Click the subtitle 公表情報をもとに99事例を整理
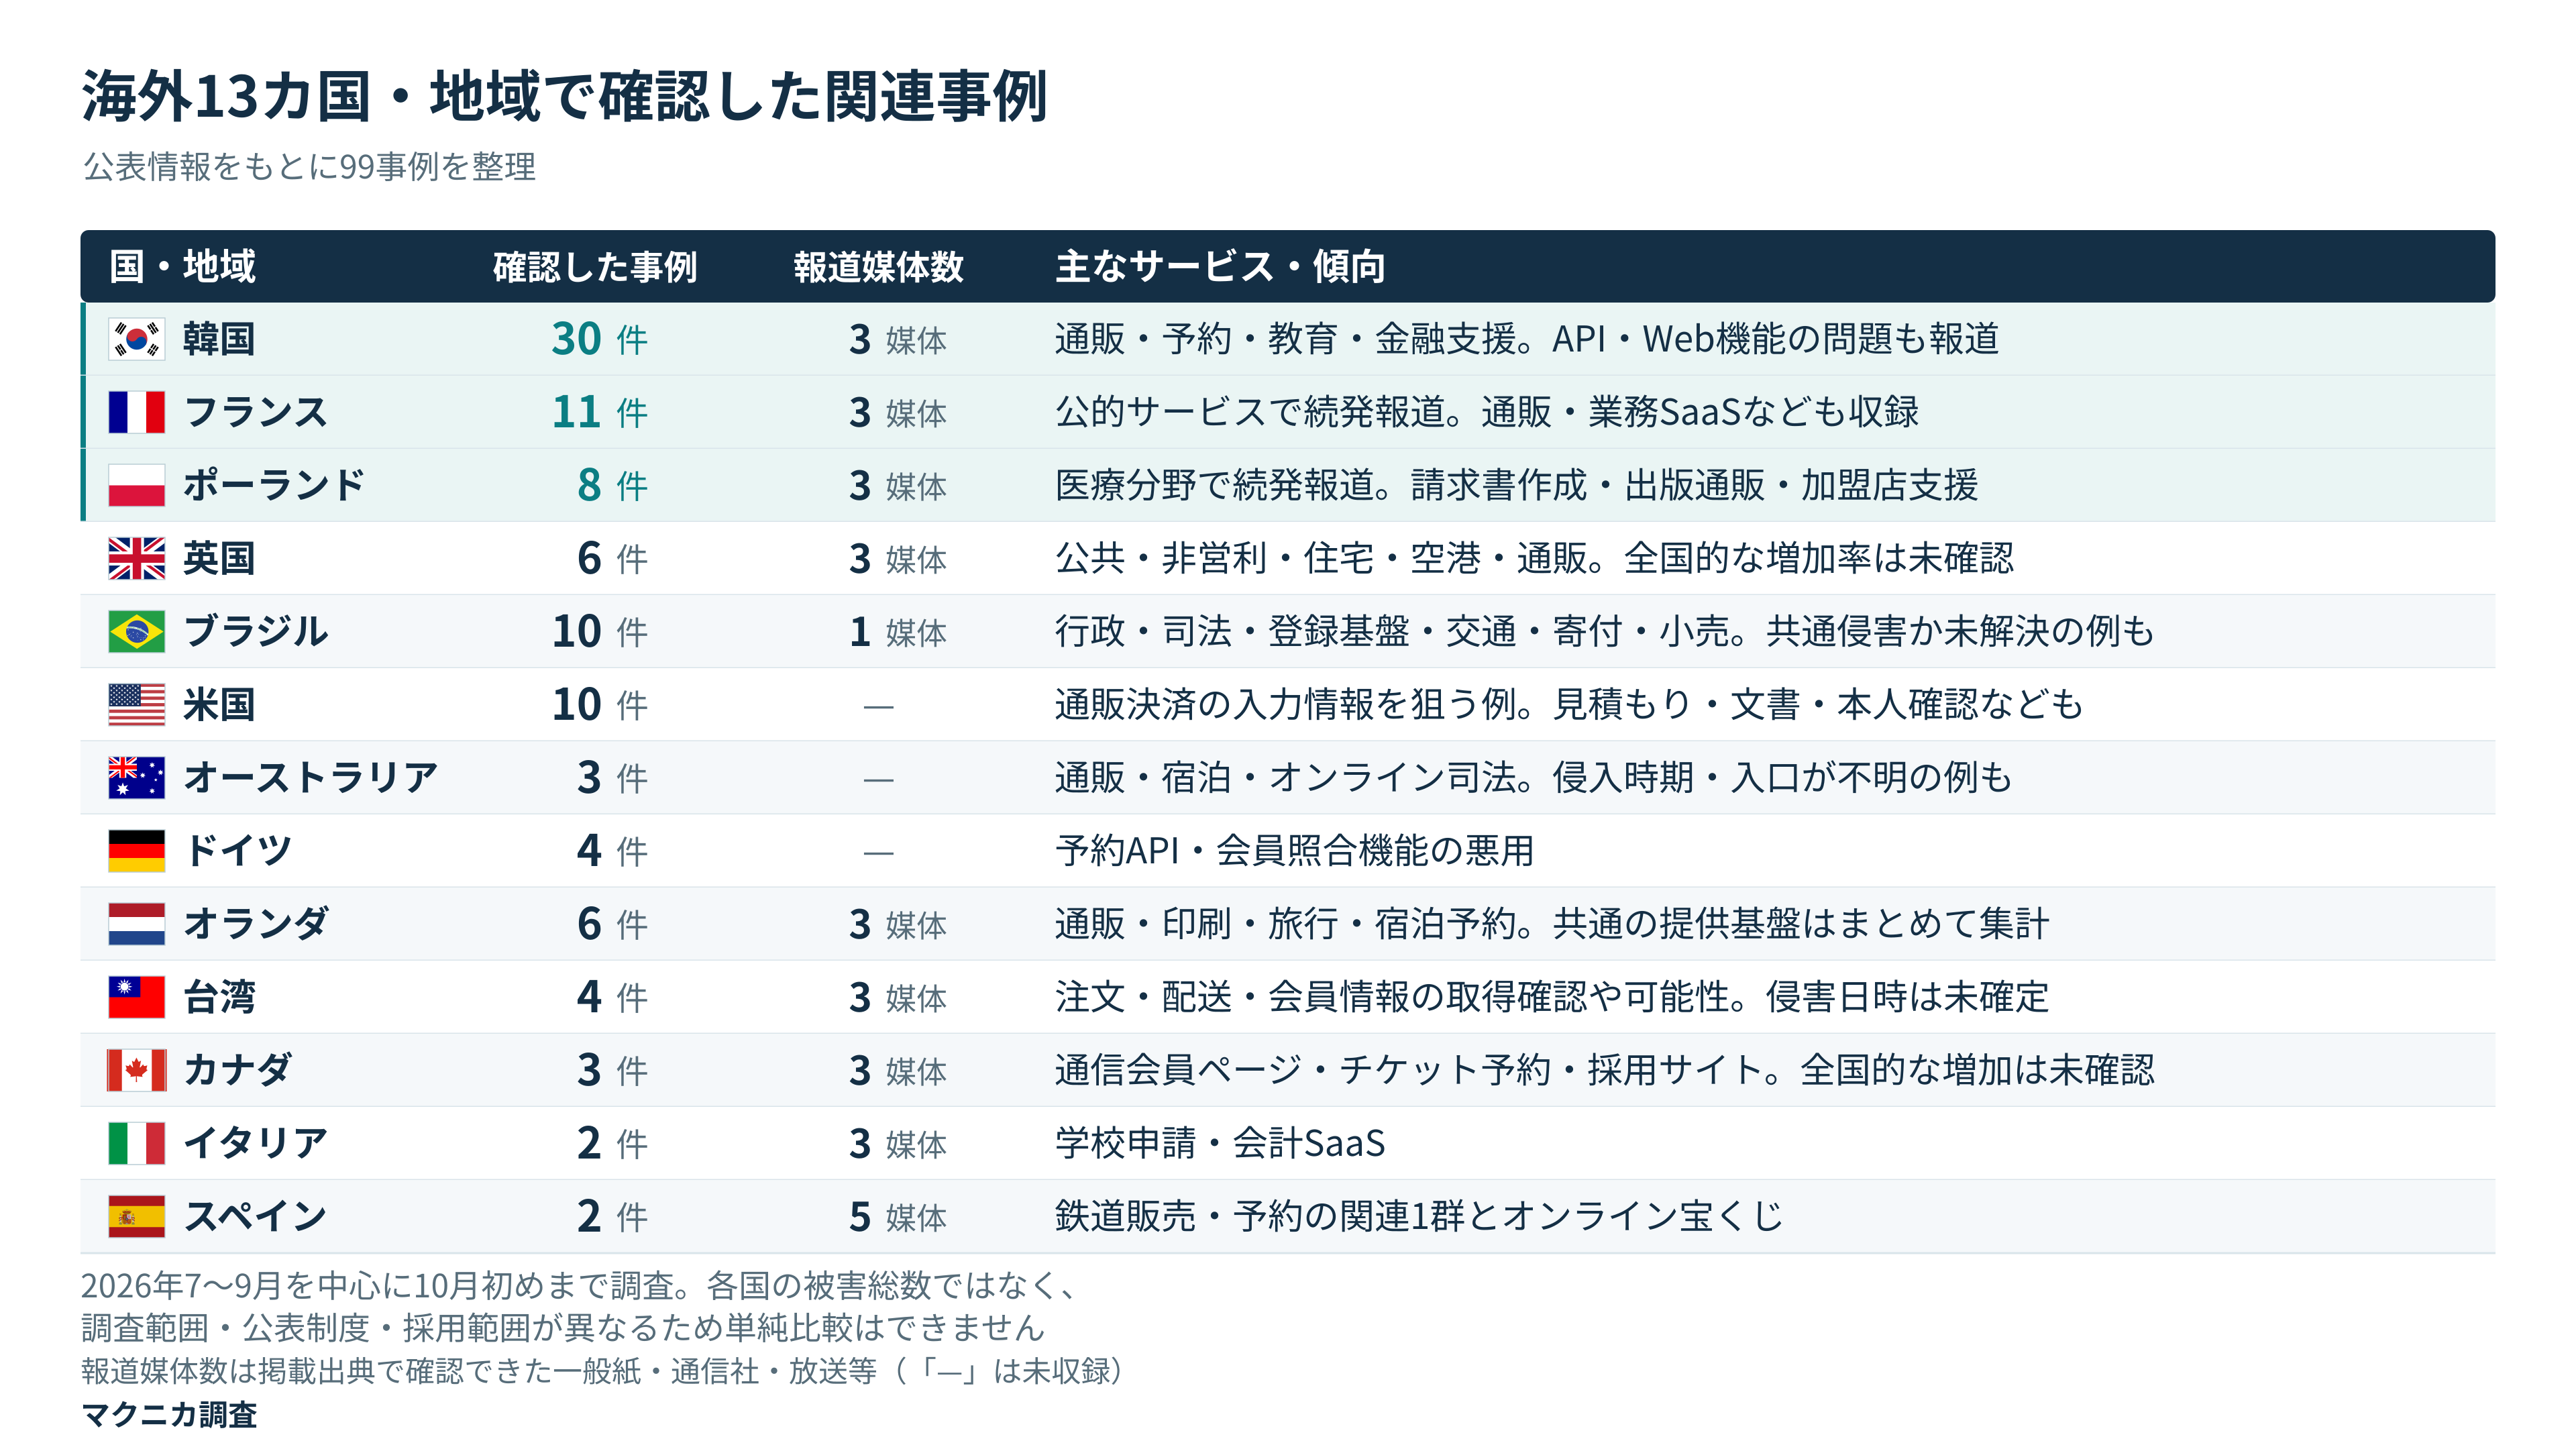 [309, 166]
